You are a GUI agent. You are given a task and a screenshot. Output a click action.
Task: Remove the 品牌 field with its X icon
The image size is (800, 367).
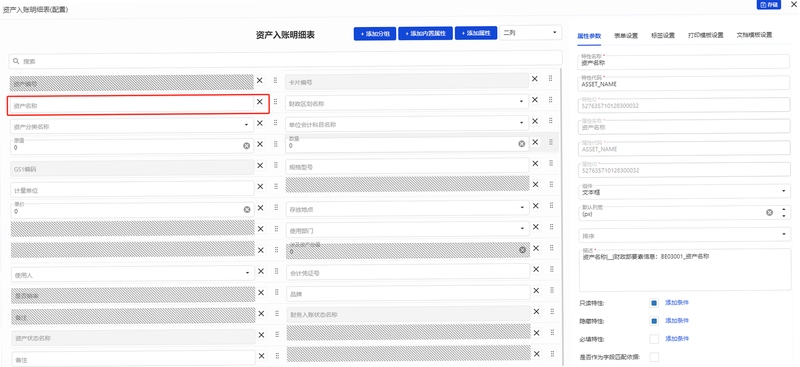[536, 290]
